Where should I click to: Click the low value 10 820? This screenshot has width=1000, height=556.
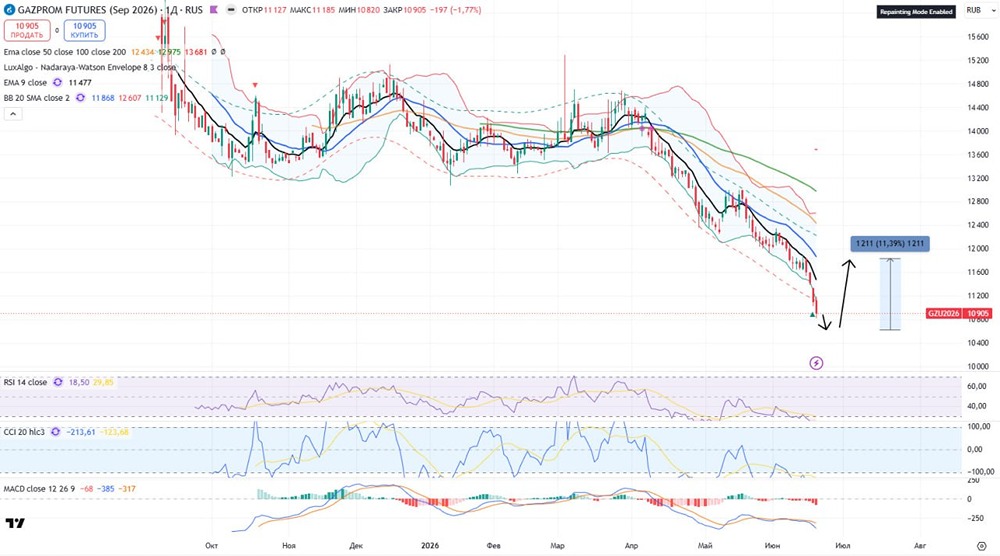click(x=369, y=10)
